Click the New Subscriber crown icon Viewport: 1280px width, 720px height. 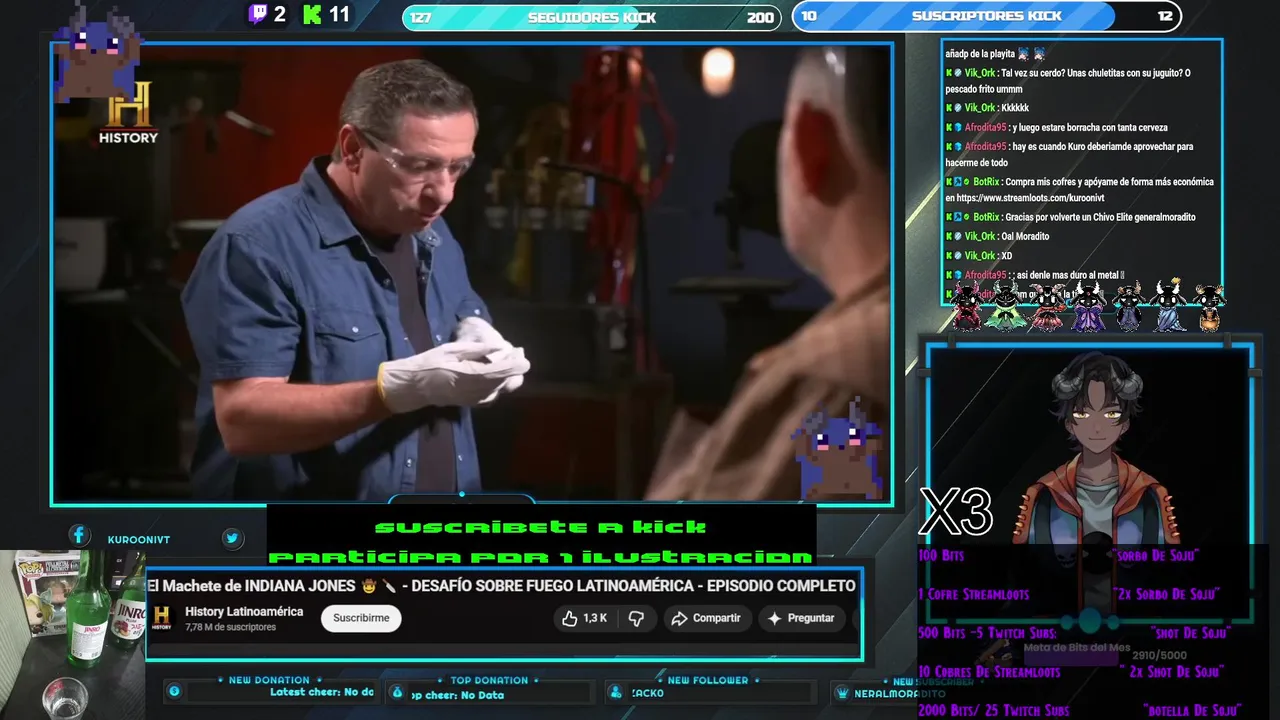(844, 693)
